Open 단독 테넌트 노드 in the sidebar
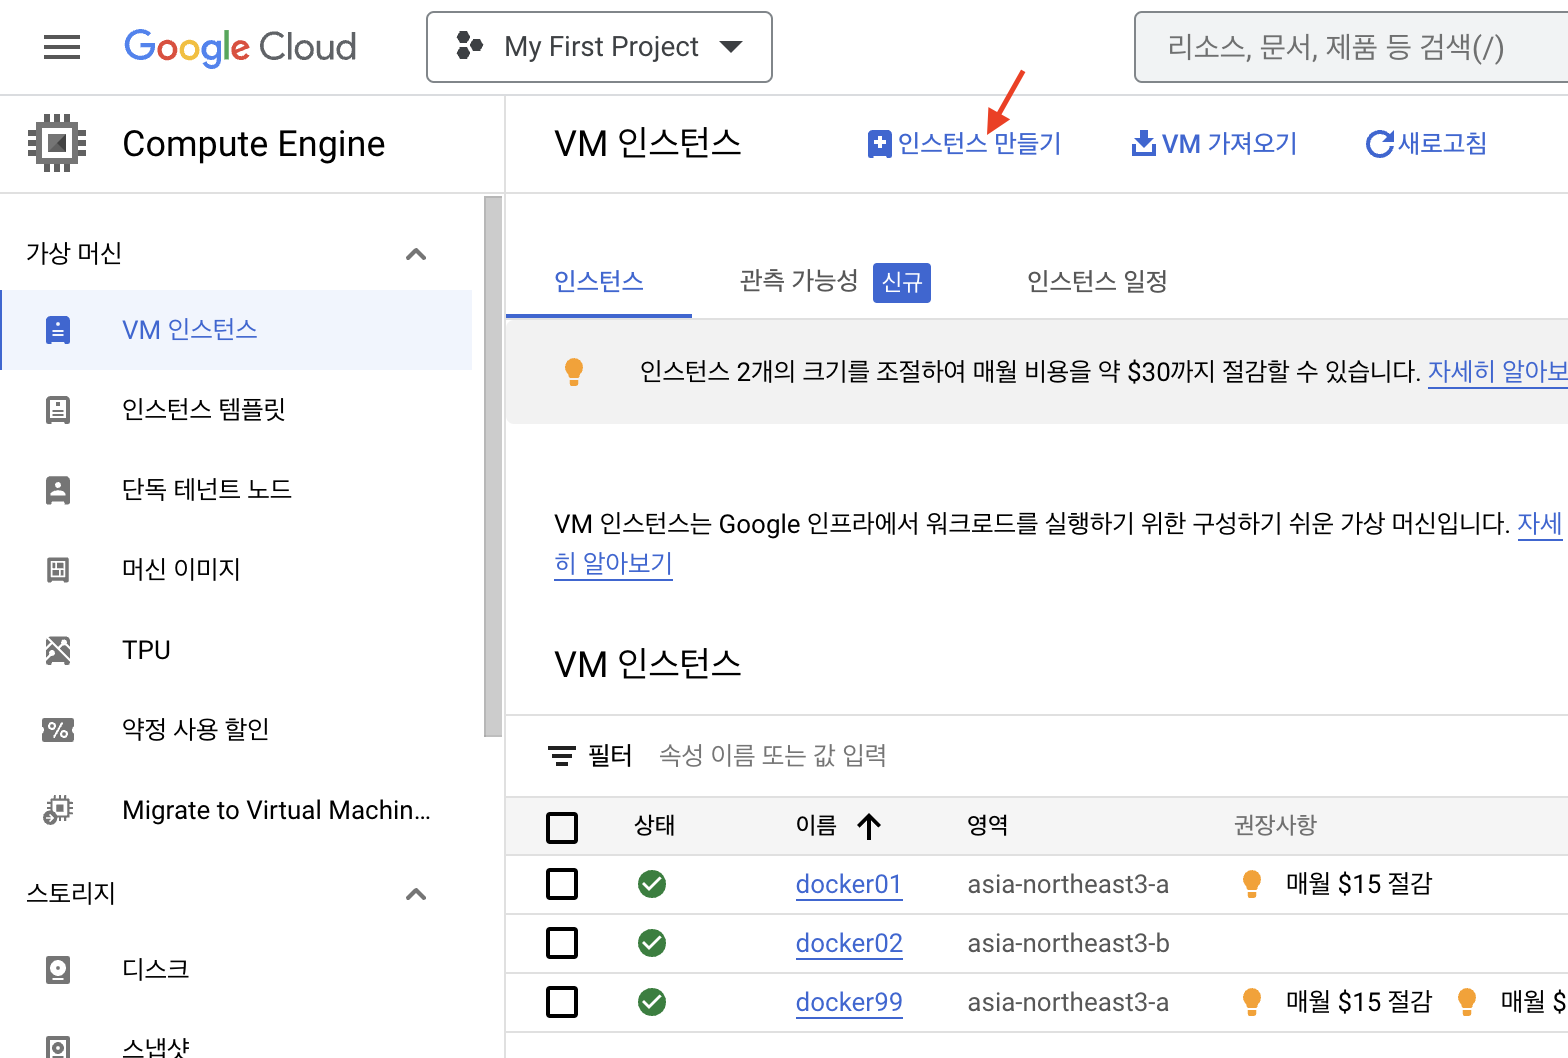Screen dimensions: 1568x1058 (x=237, y=490)
